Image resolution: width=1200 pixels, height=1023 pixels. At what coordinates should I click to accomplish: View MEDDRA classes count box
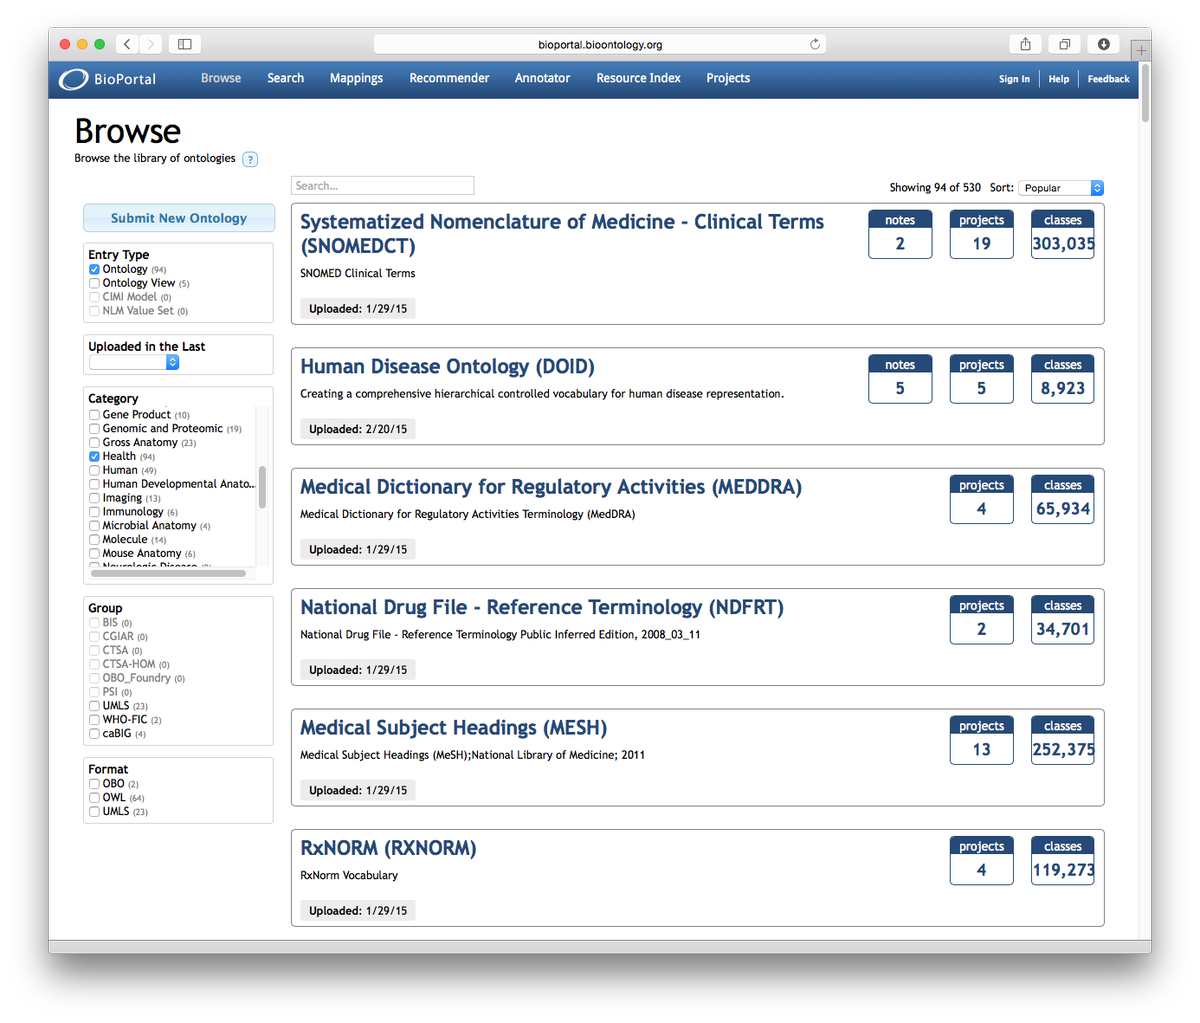point(1063,499)
